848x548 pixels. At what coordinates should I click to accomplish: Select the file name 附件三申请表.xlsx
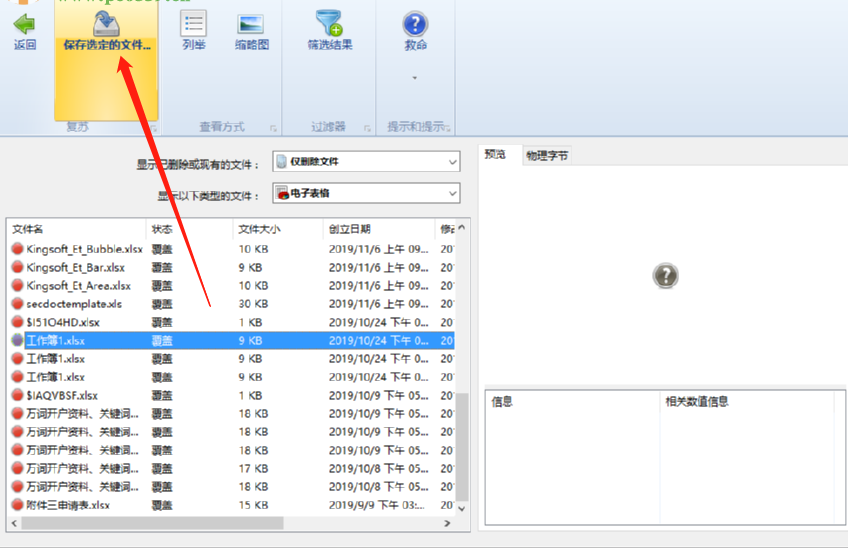68,505
